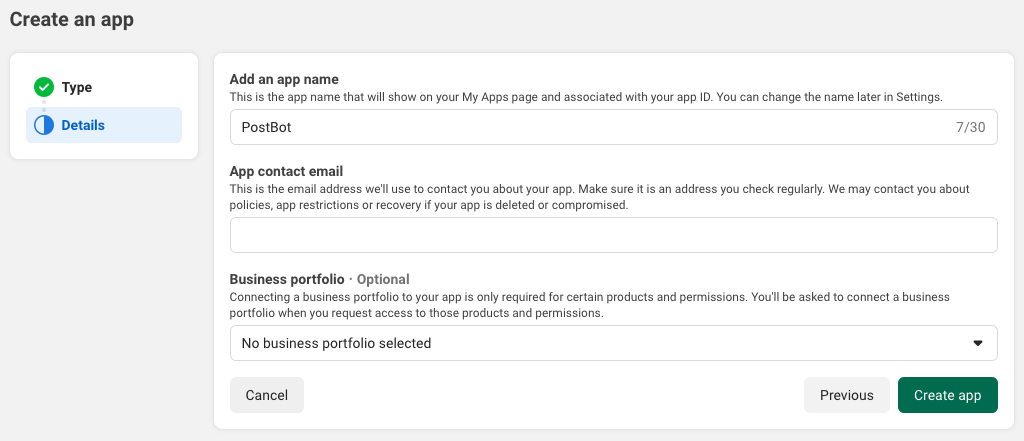Focus the app name field containing PostBot
This screenshot has width=1024, height=441.
[580, 127]
